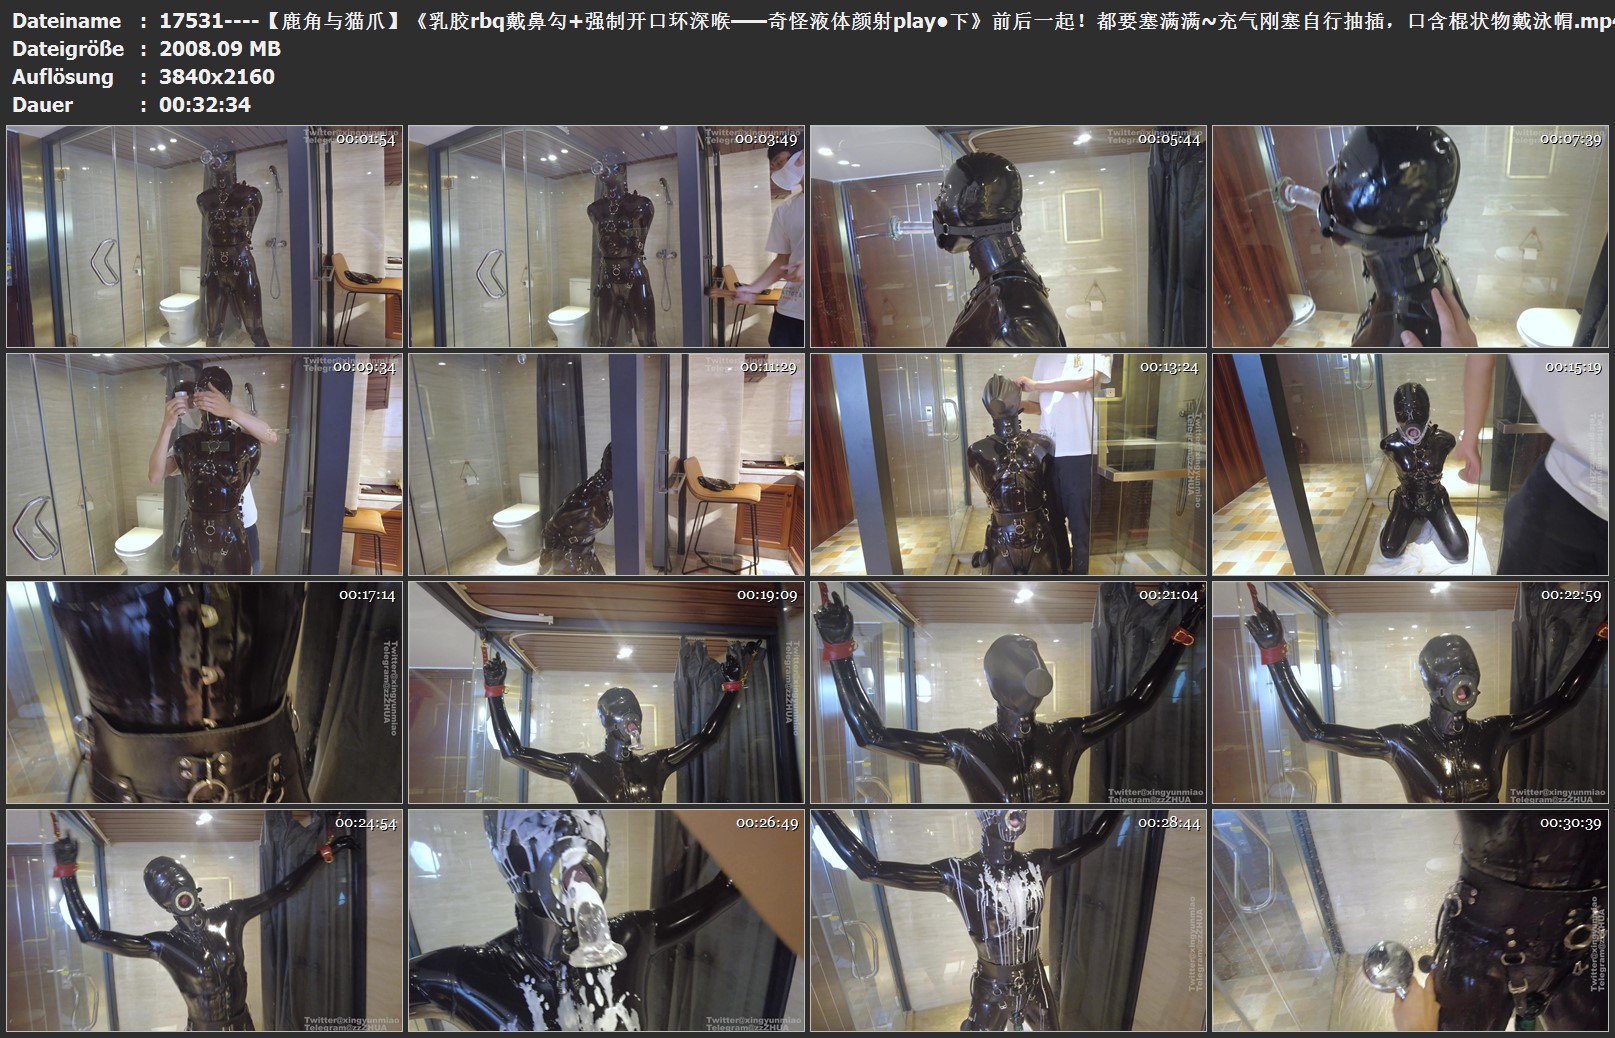Click the Dauer value 00:32:34
The image size is (1615, 1038).
coord(205,105)
